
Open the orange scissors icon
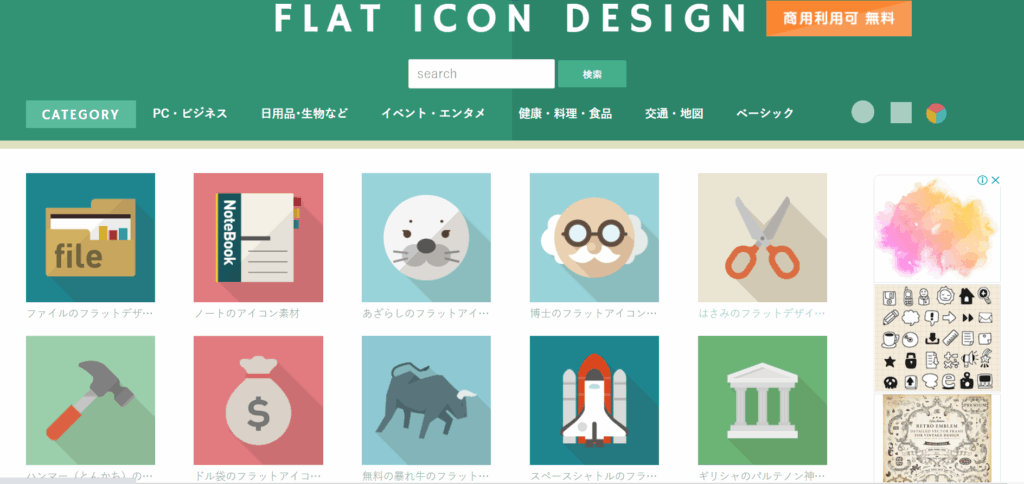(x=762, y=237)
